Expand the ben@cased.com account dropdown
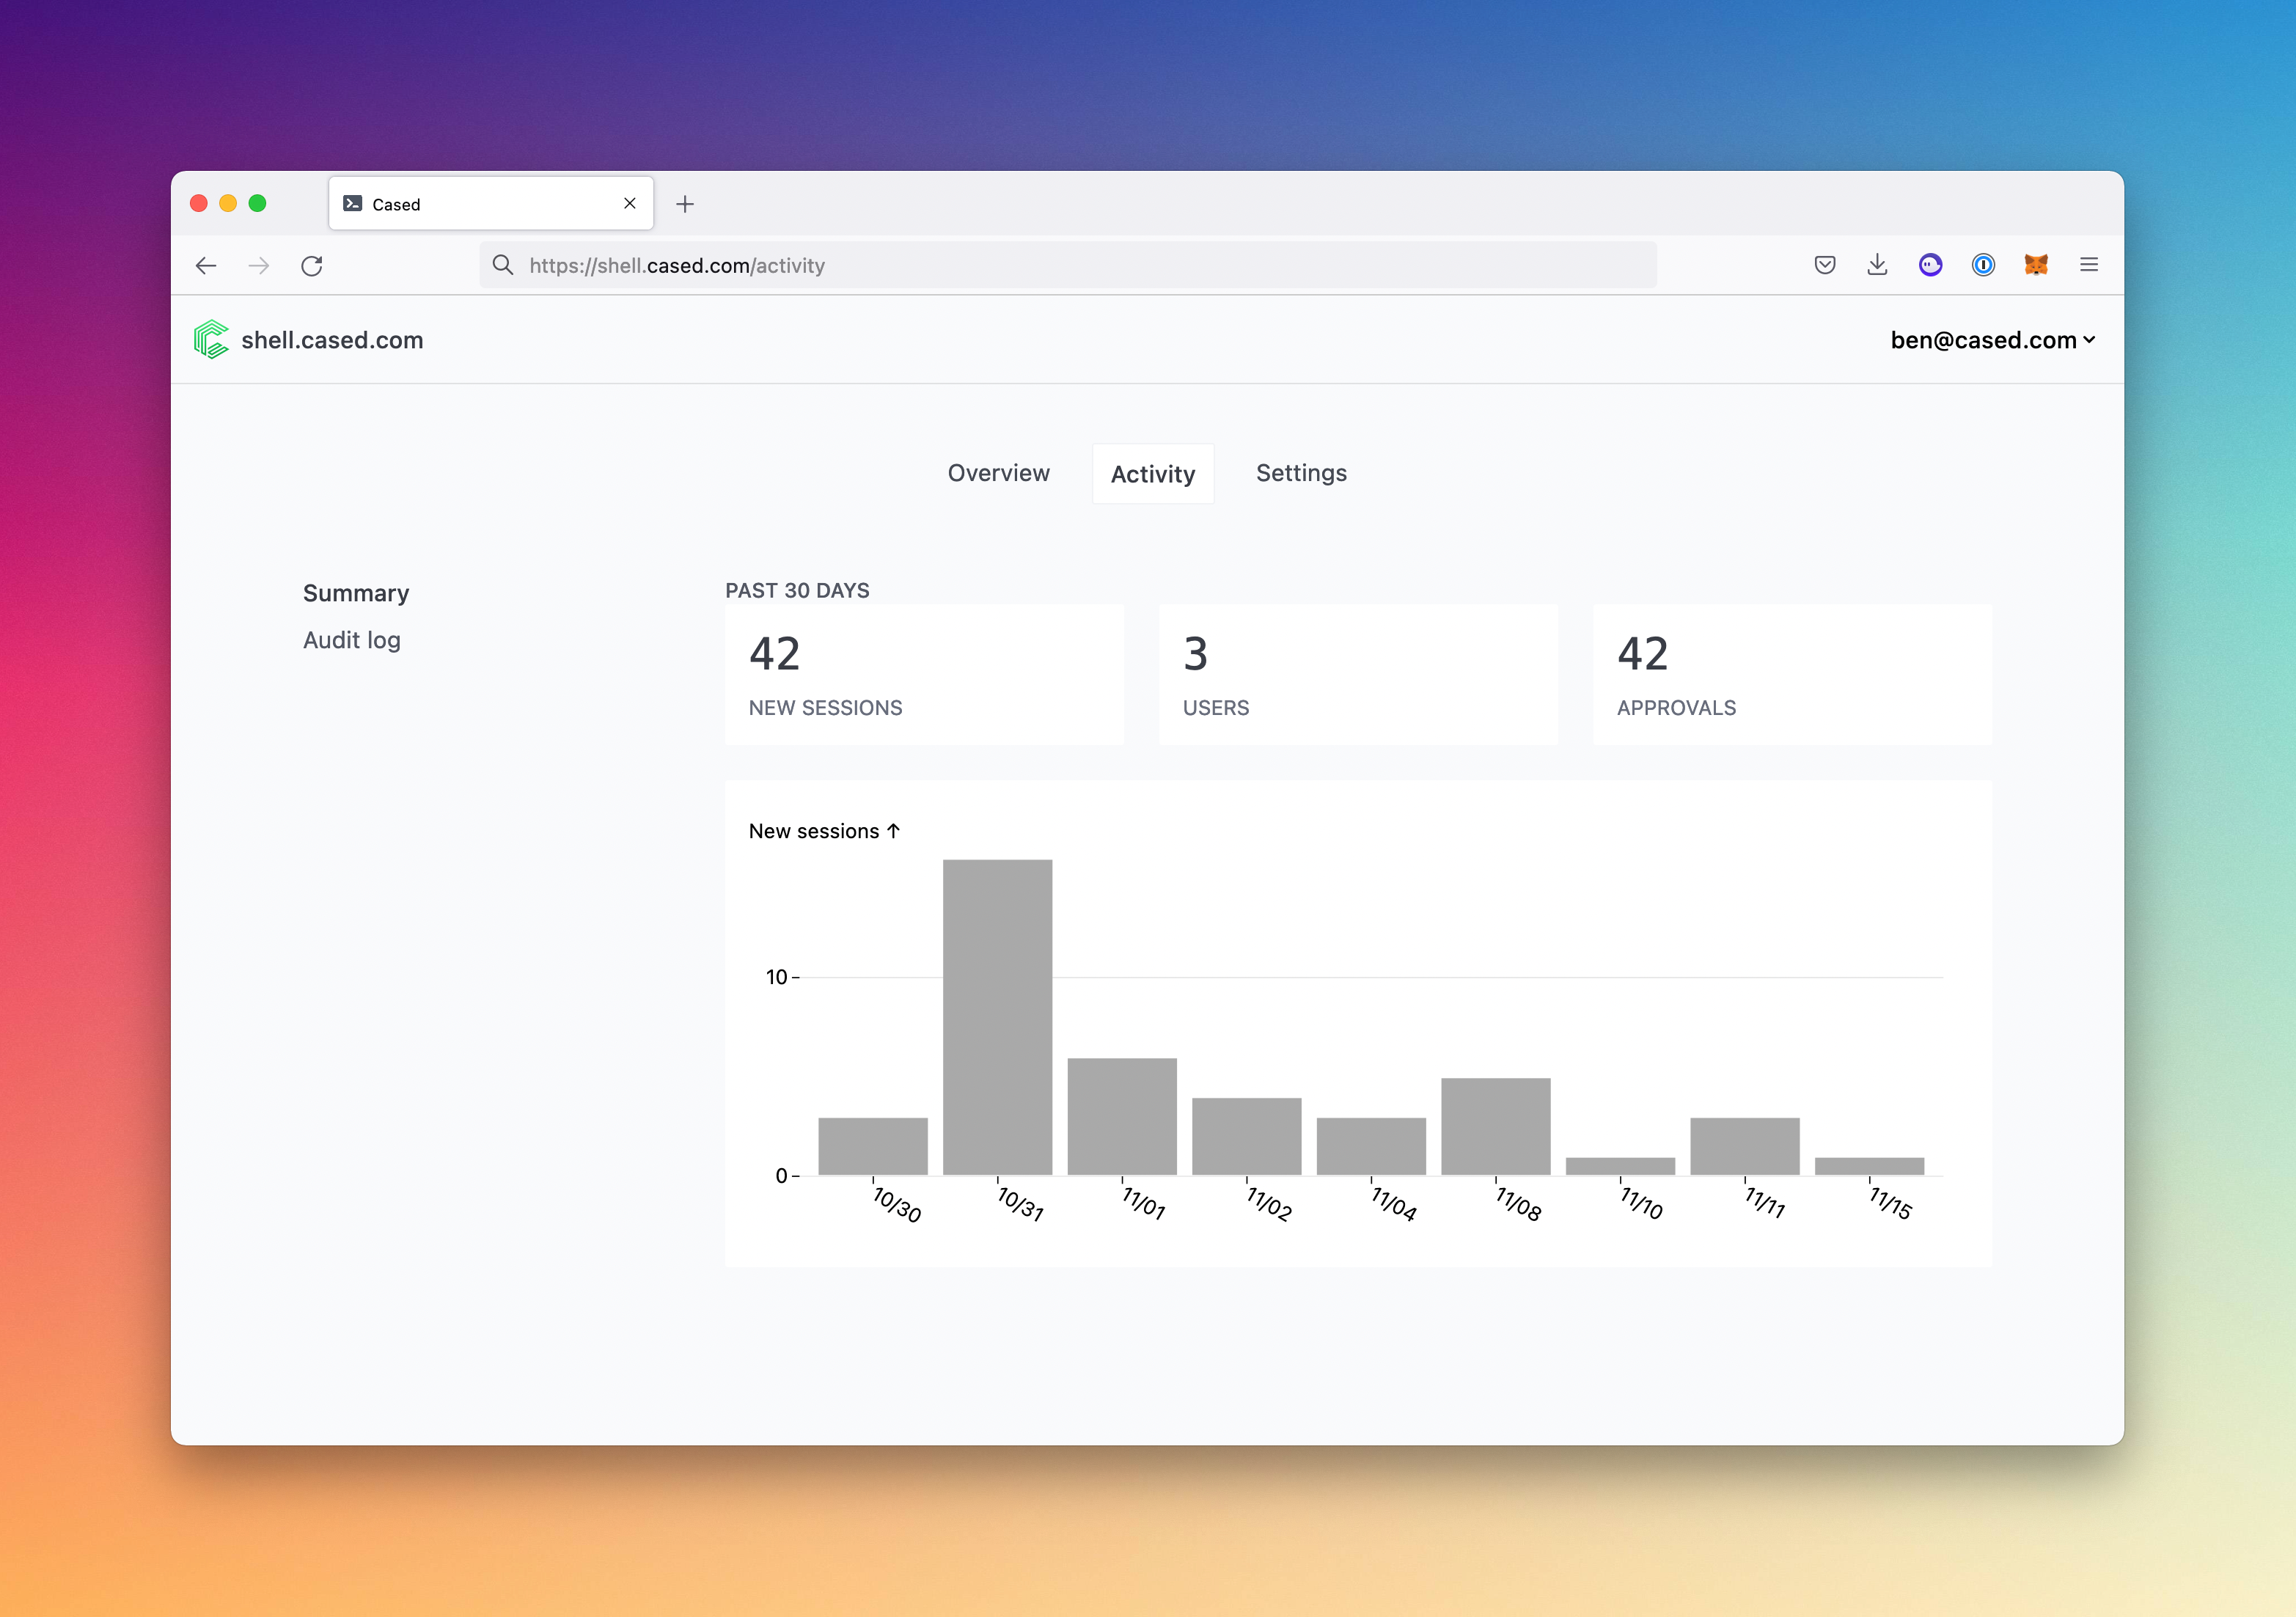The width and height of the screenshot is (2296, 1617). [x=1992, y=340]
